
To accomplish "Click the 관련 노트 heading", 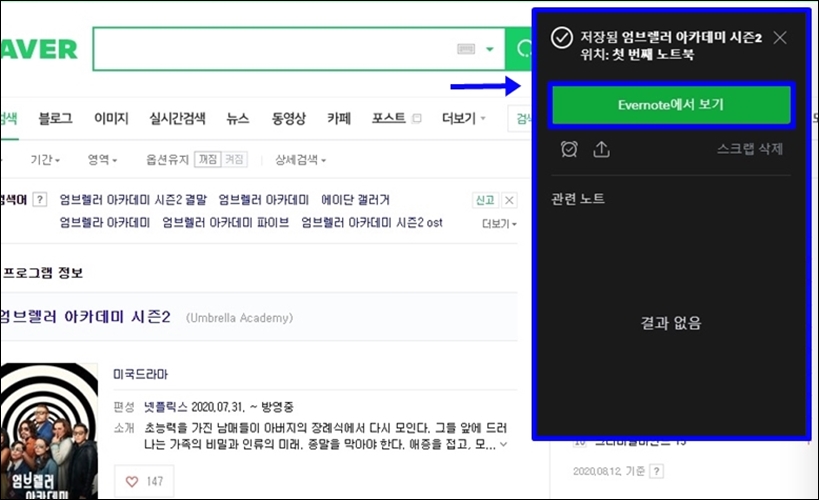I will (x=578, y=199).
